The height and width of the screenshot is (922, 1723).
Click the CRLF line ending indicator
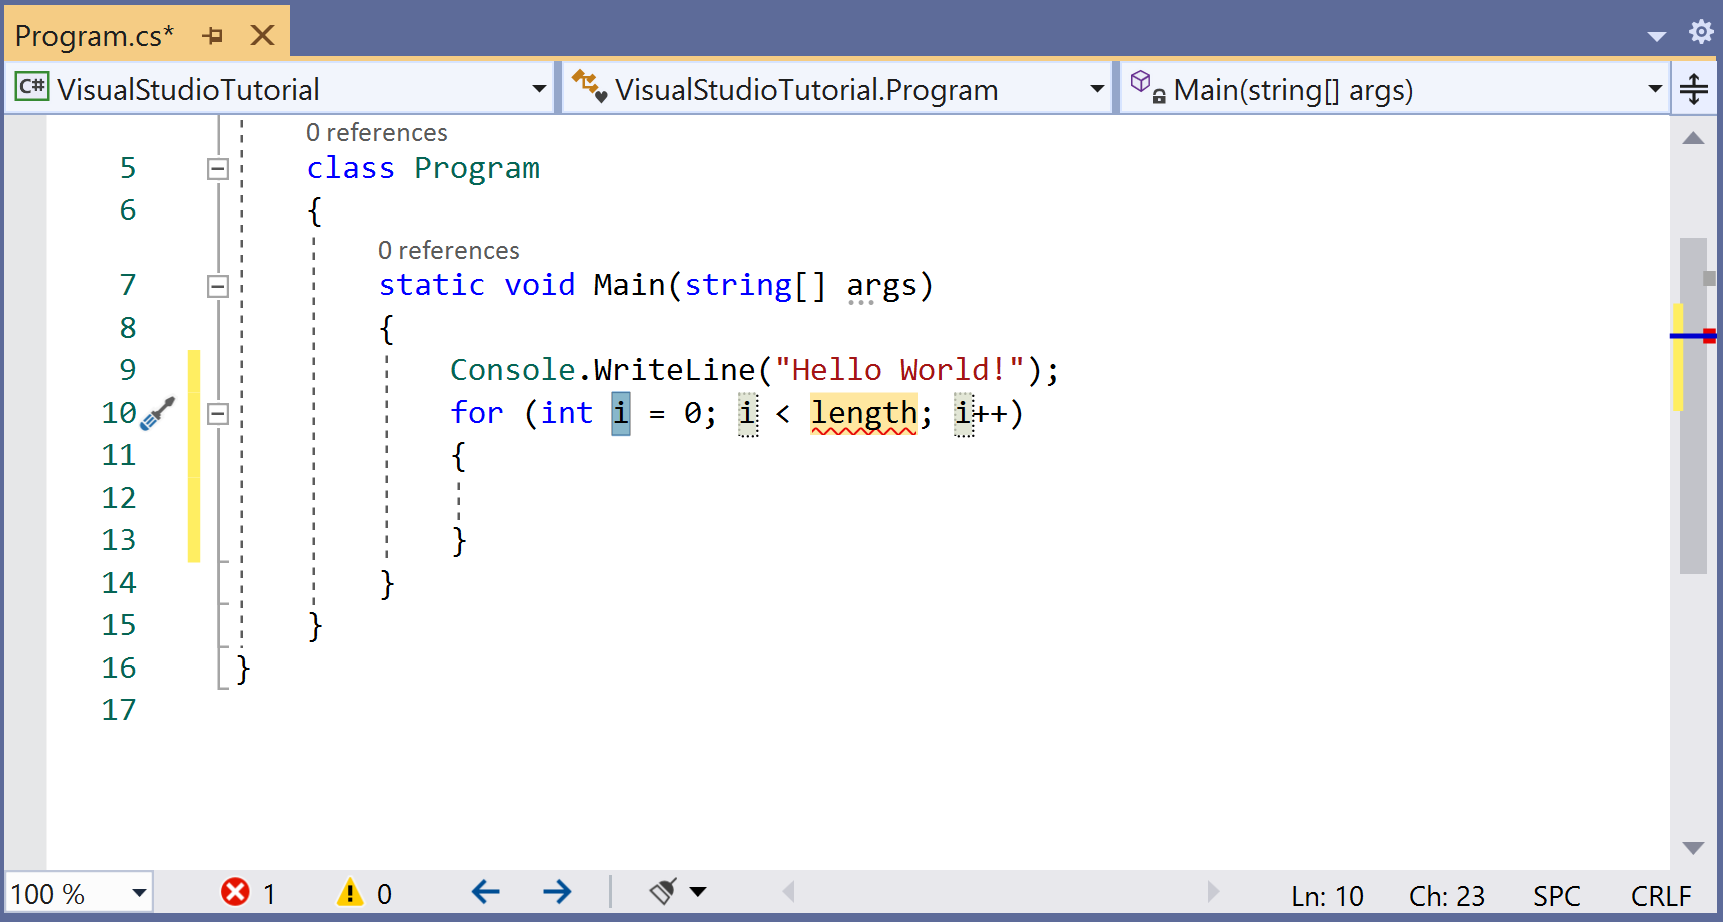[x=1661, y=896]
